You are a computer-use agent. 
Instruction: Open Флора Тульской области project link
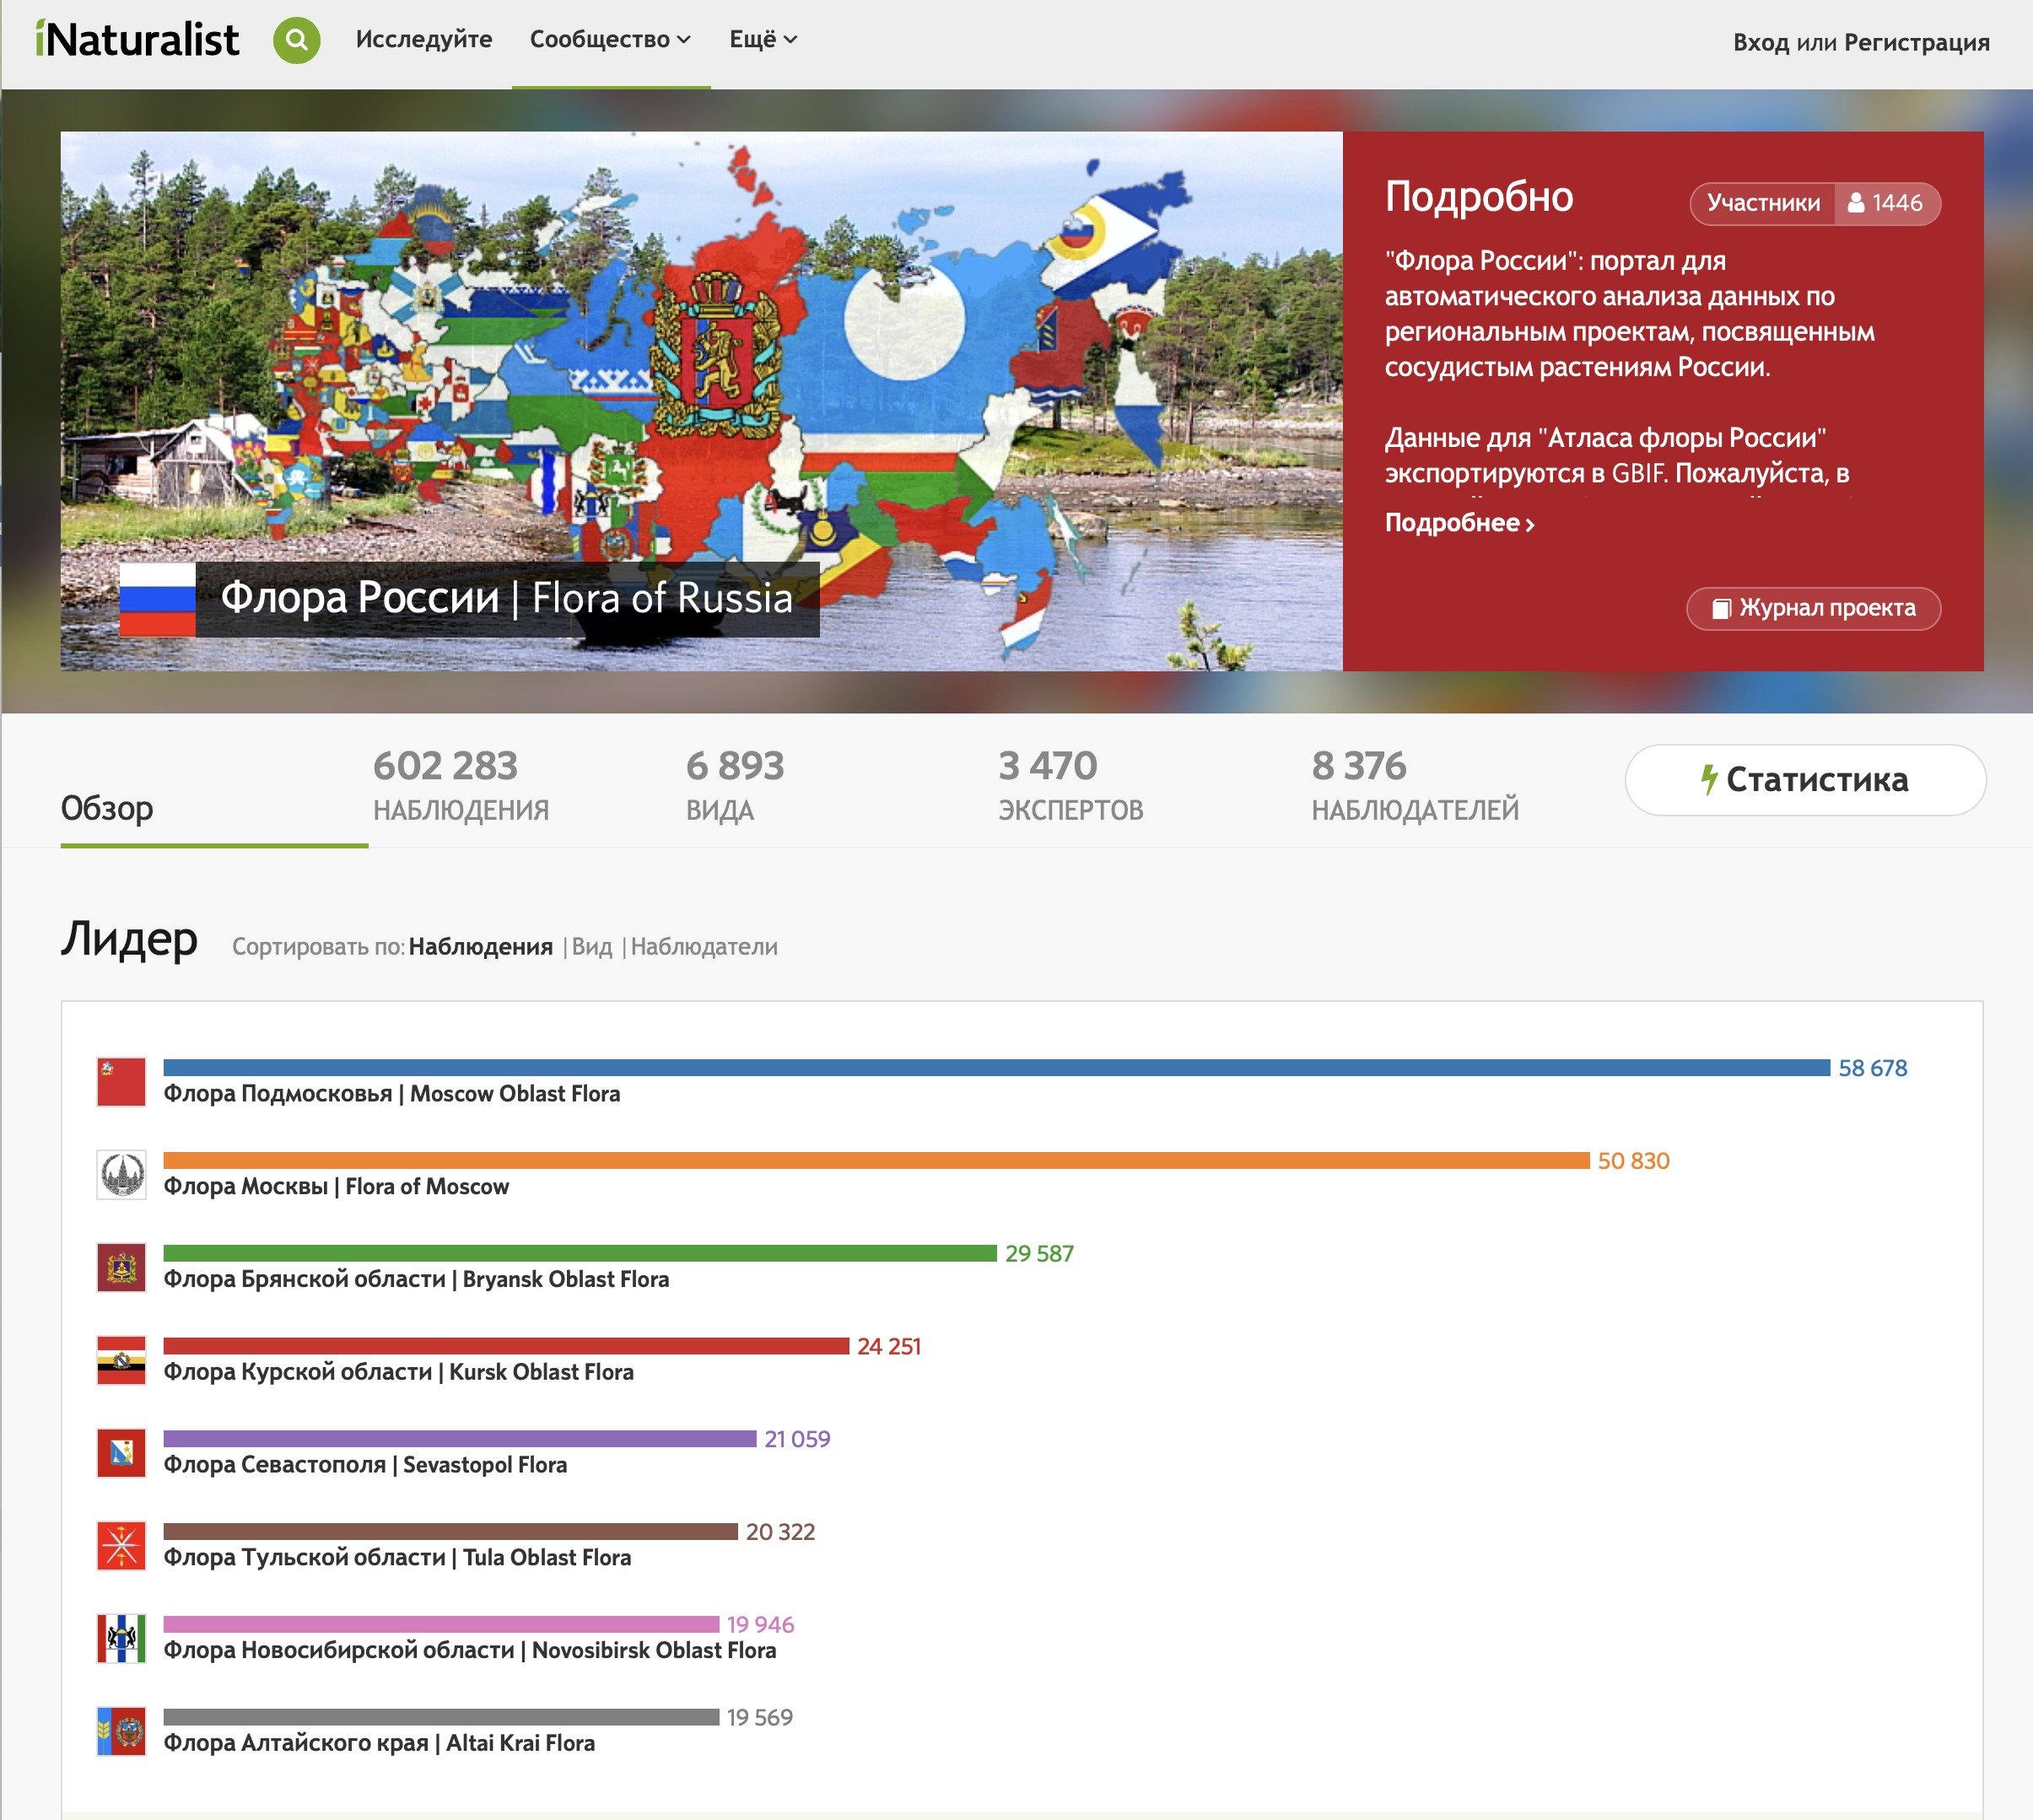(397, 1558)
